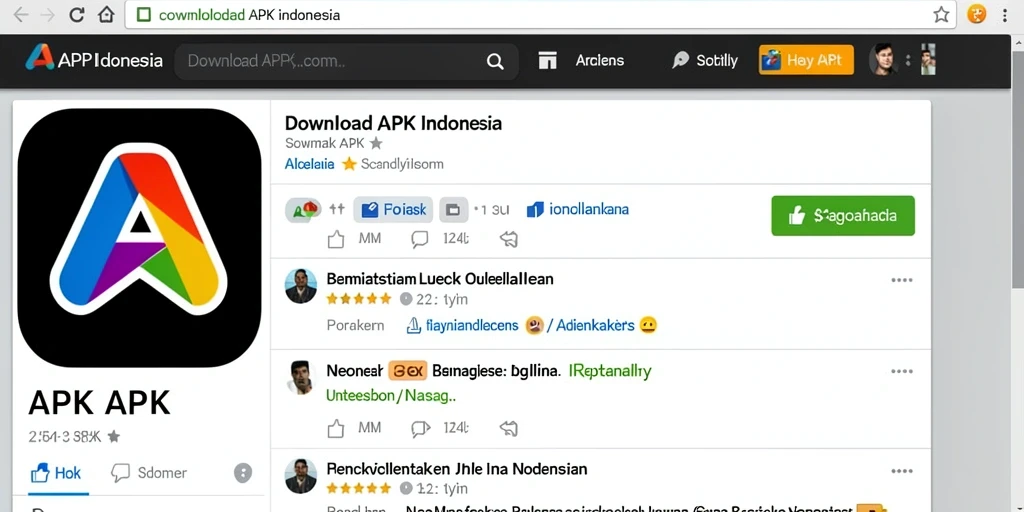
Task: Go forward with the browser forward arrow
Action: [x=48, y=15]
